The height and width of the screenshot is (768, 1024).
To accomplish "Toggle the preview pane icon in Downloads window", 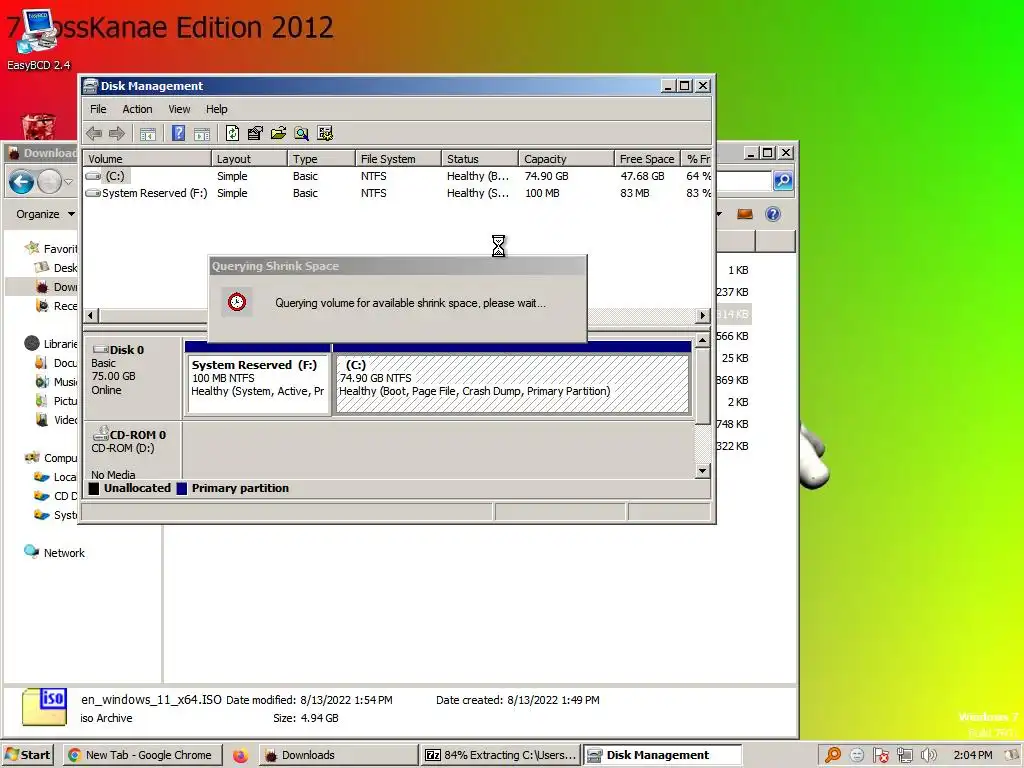I will tap(744, 214).
